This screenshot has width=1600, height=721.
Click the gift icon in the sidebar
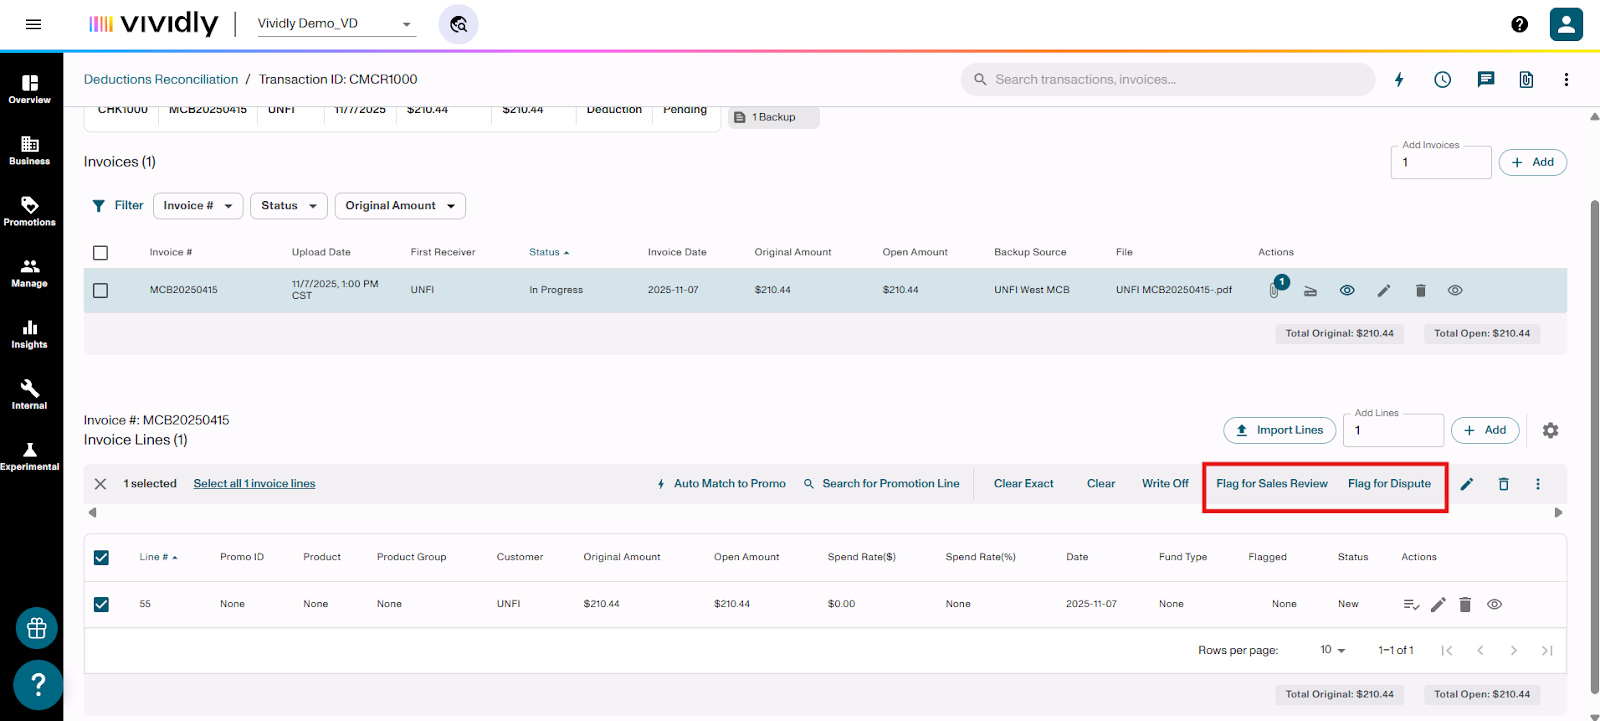coord(37,628)
